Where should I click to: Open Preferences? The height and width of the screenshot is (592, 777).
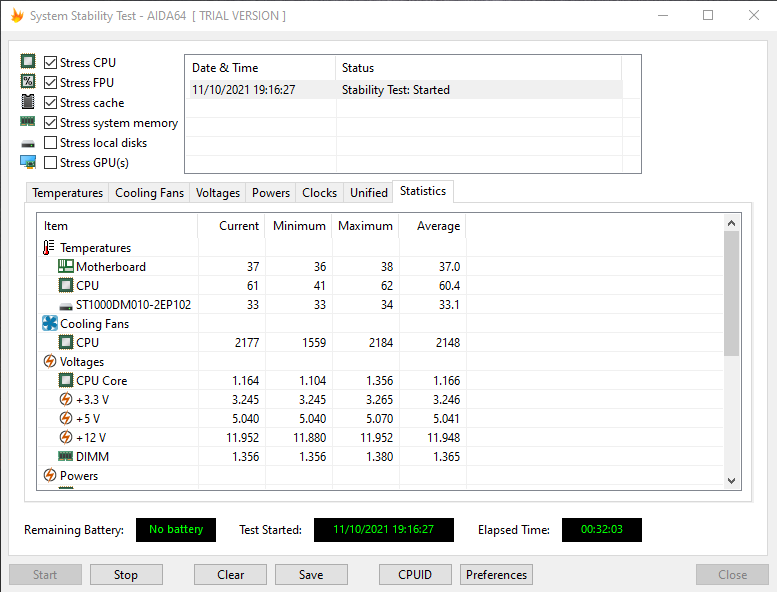click(x=497, y=575)
